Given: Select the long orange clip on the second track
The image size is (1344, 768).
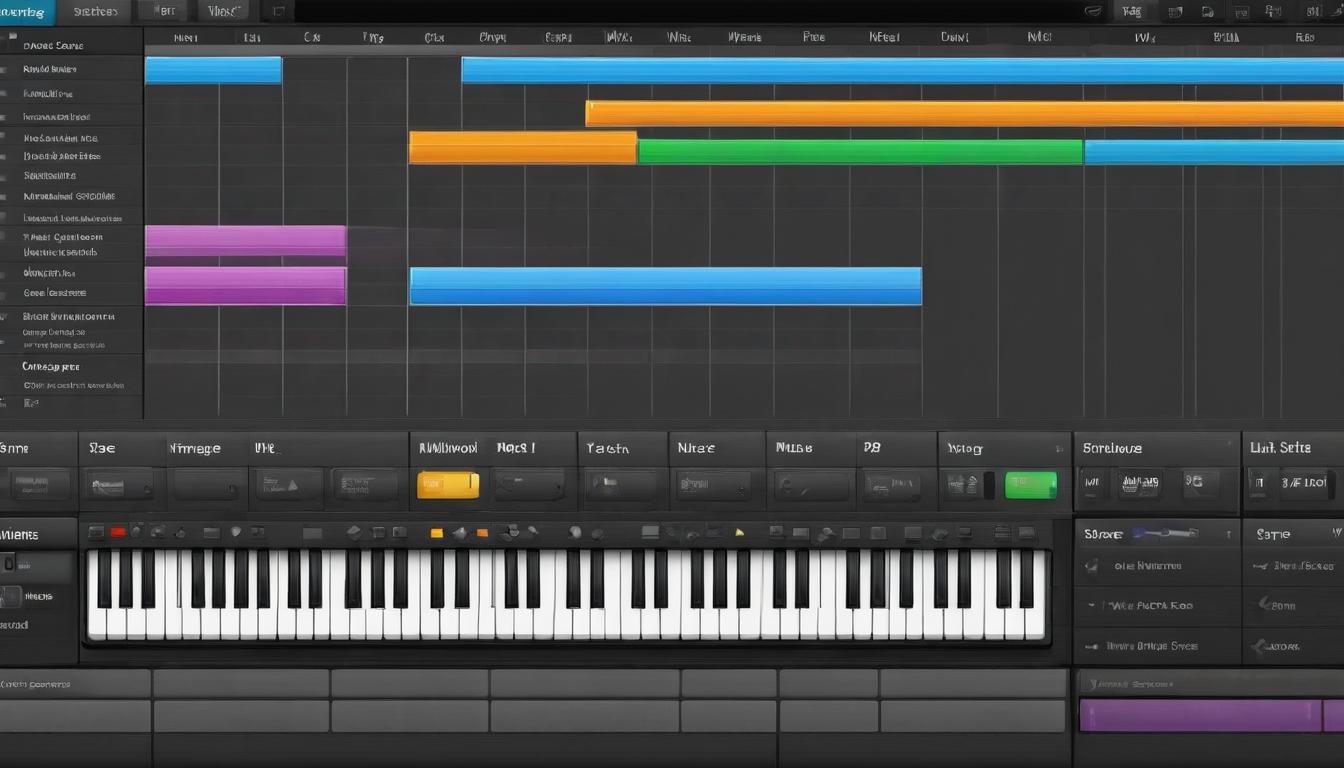Looking at the screenshot, I should [964, 113].
